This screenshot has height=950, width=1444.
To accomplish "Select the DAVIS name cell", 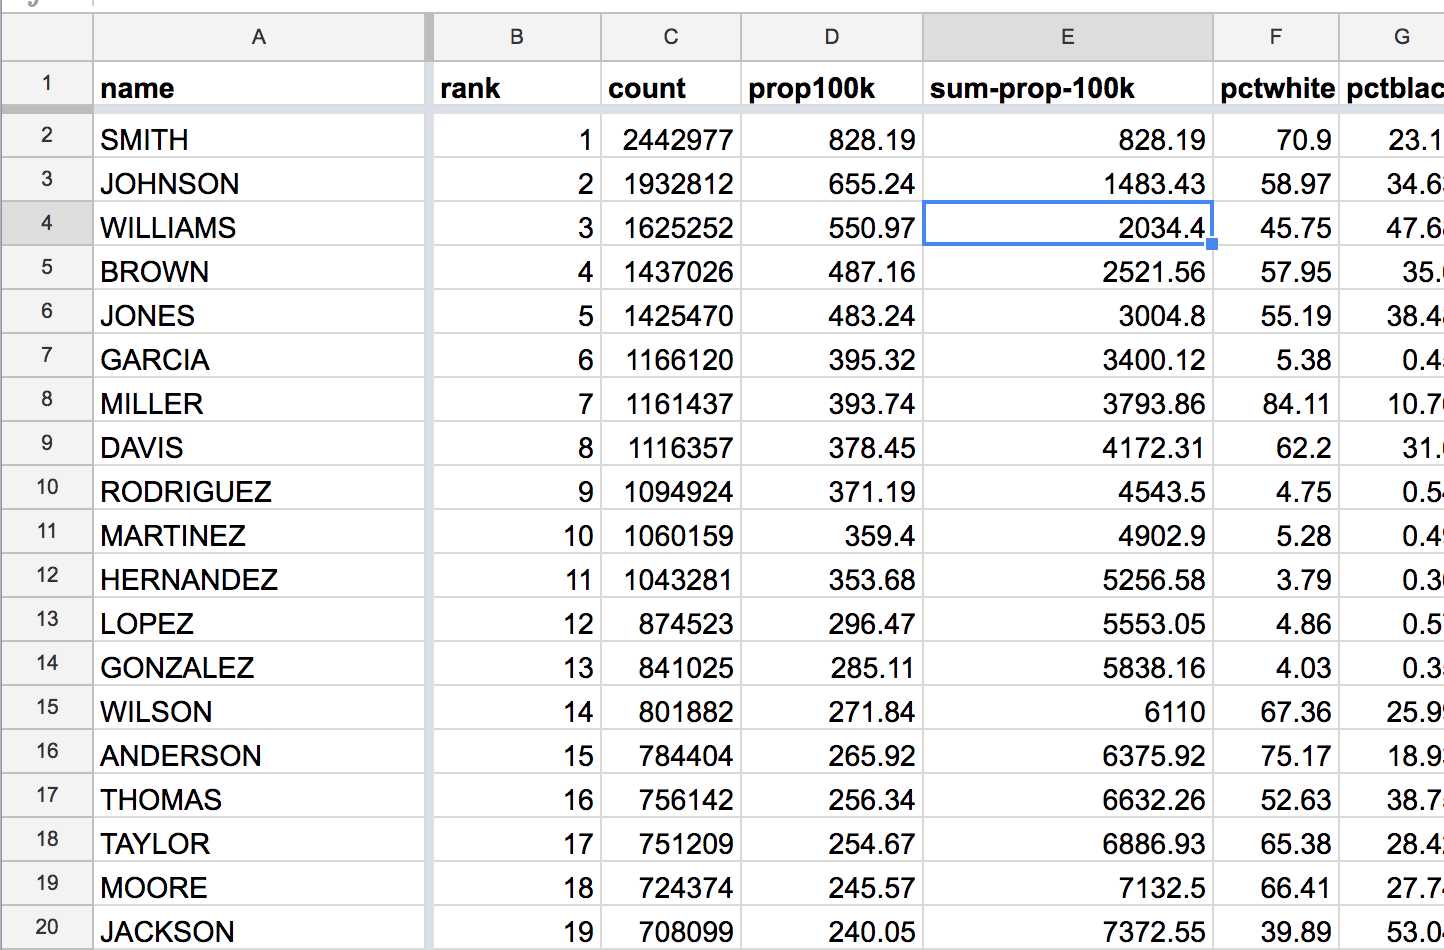I will click(x=259, y=444).
